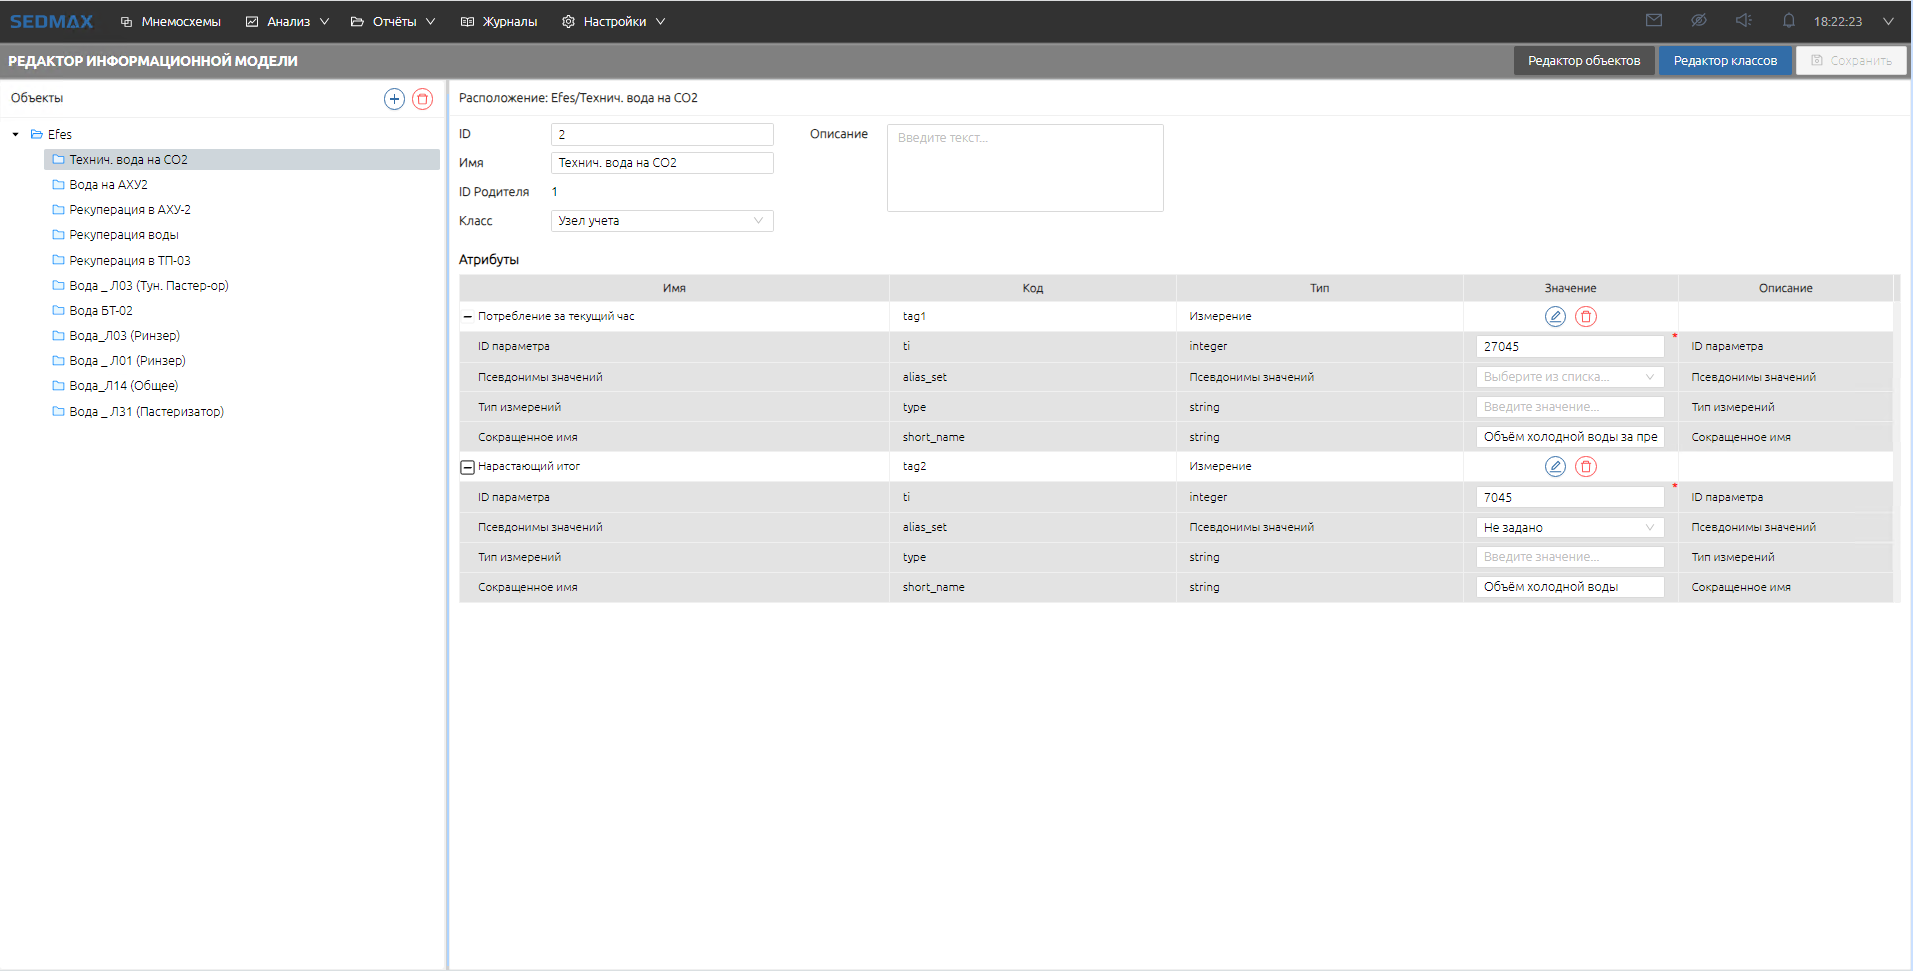Open the mail messages icon

[x=1654, y=21]
